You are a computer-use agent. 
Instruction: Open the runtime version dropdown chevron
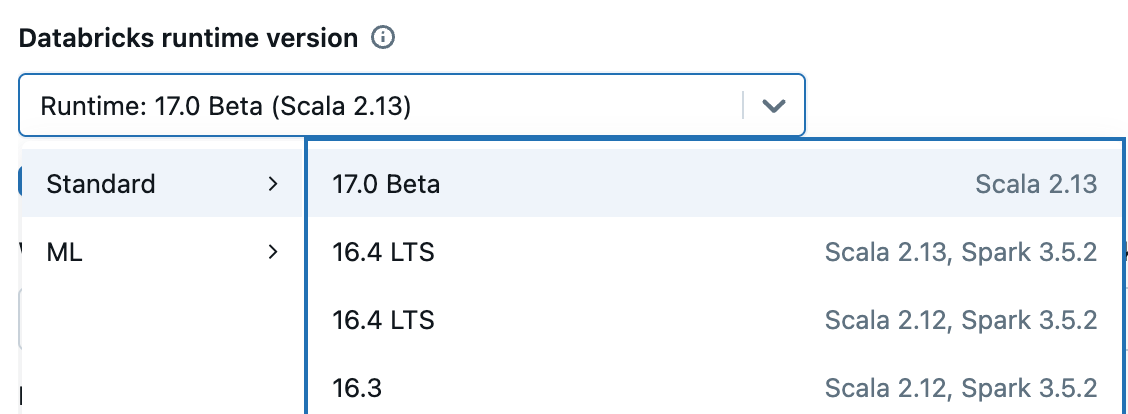point(773,105)
